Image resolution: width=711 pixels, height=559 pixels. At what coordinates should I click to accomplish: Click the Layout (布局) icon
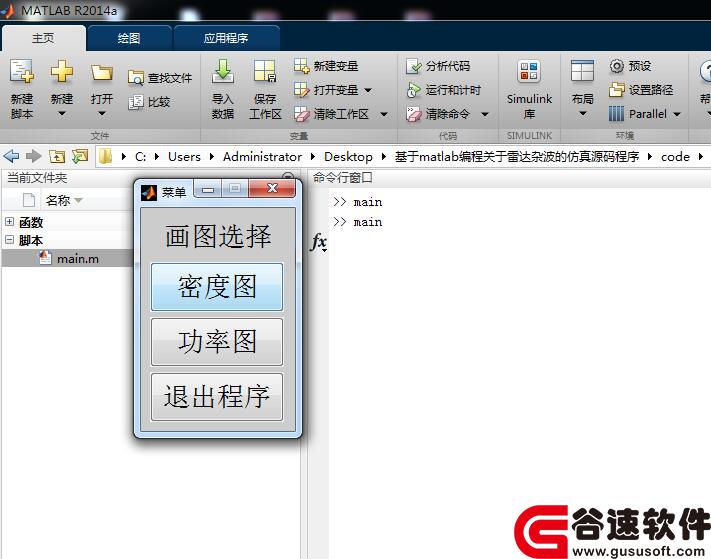582,72
